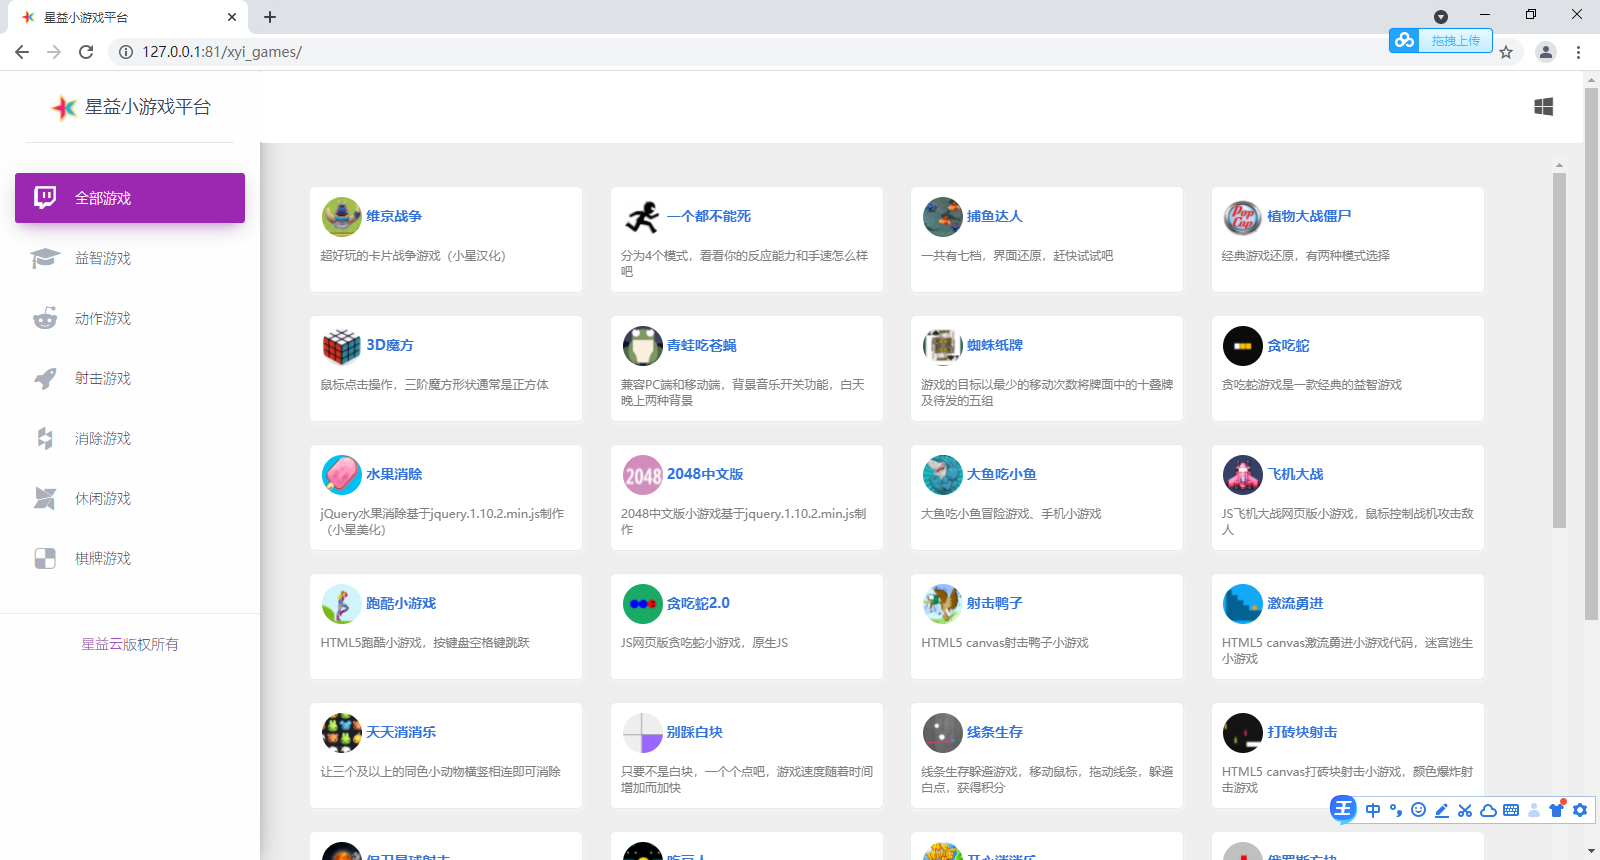
Task: Open a new browser tab
Action: [270, 17]
